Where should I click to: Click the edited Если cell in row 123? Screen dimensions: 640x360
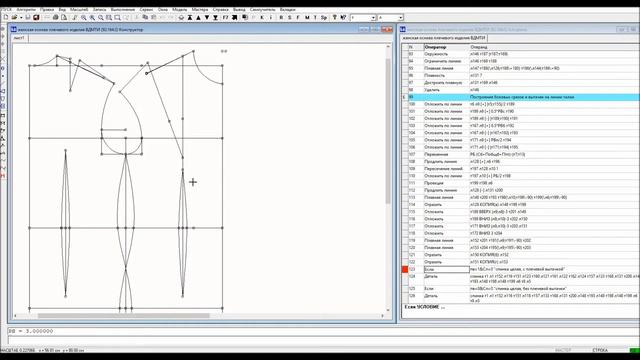pos(447,269)
